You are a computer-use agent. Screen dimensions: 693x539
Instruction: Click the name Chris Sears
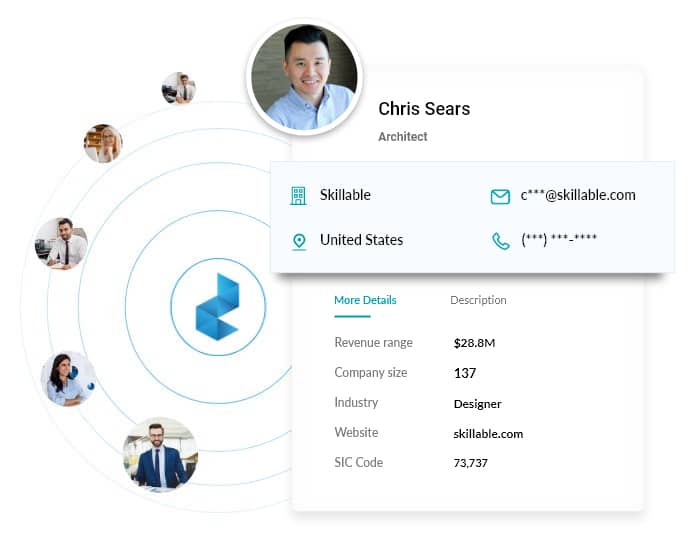(424, 109)
